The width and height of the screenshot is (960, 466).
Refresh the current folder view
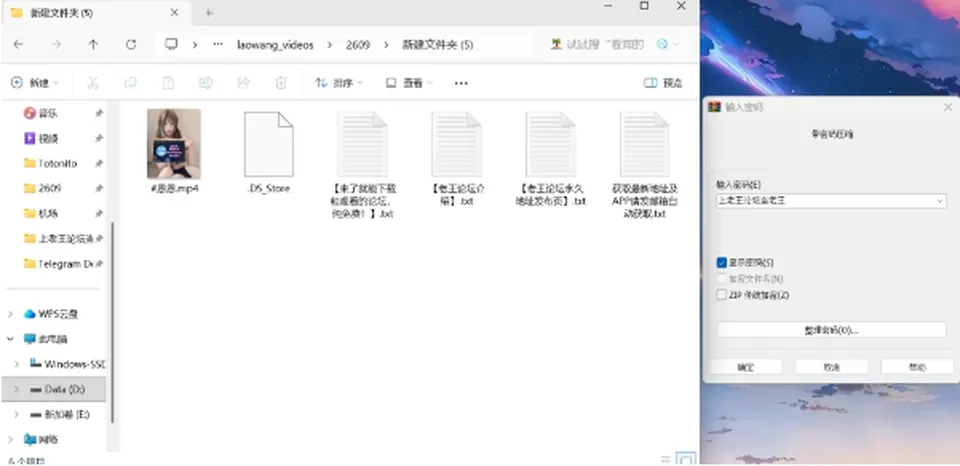click(130, 45)
